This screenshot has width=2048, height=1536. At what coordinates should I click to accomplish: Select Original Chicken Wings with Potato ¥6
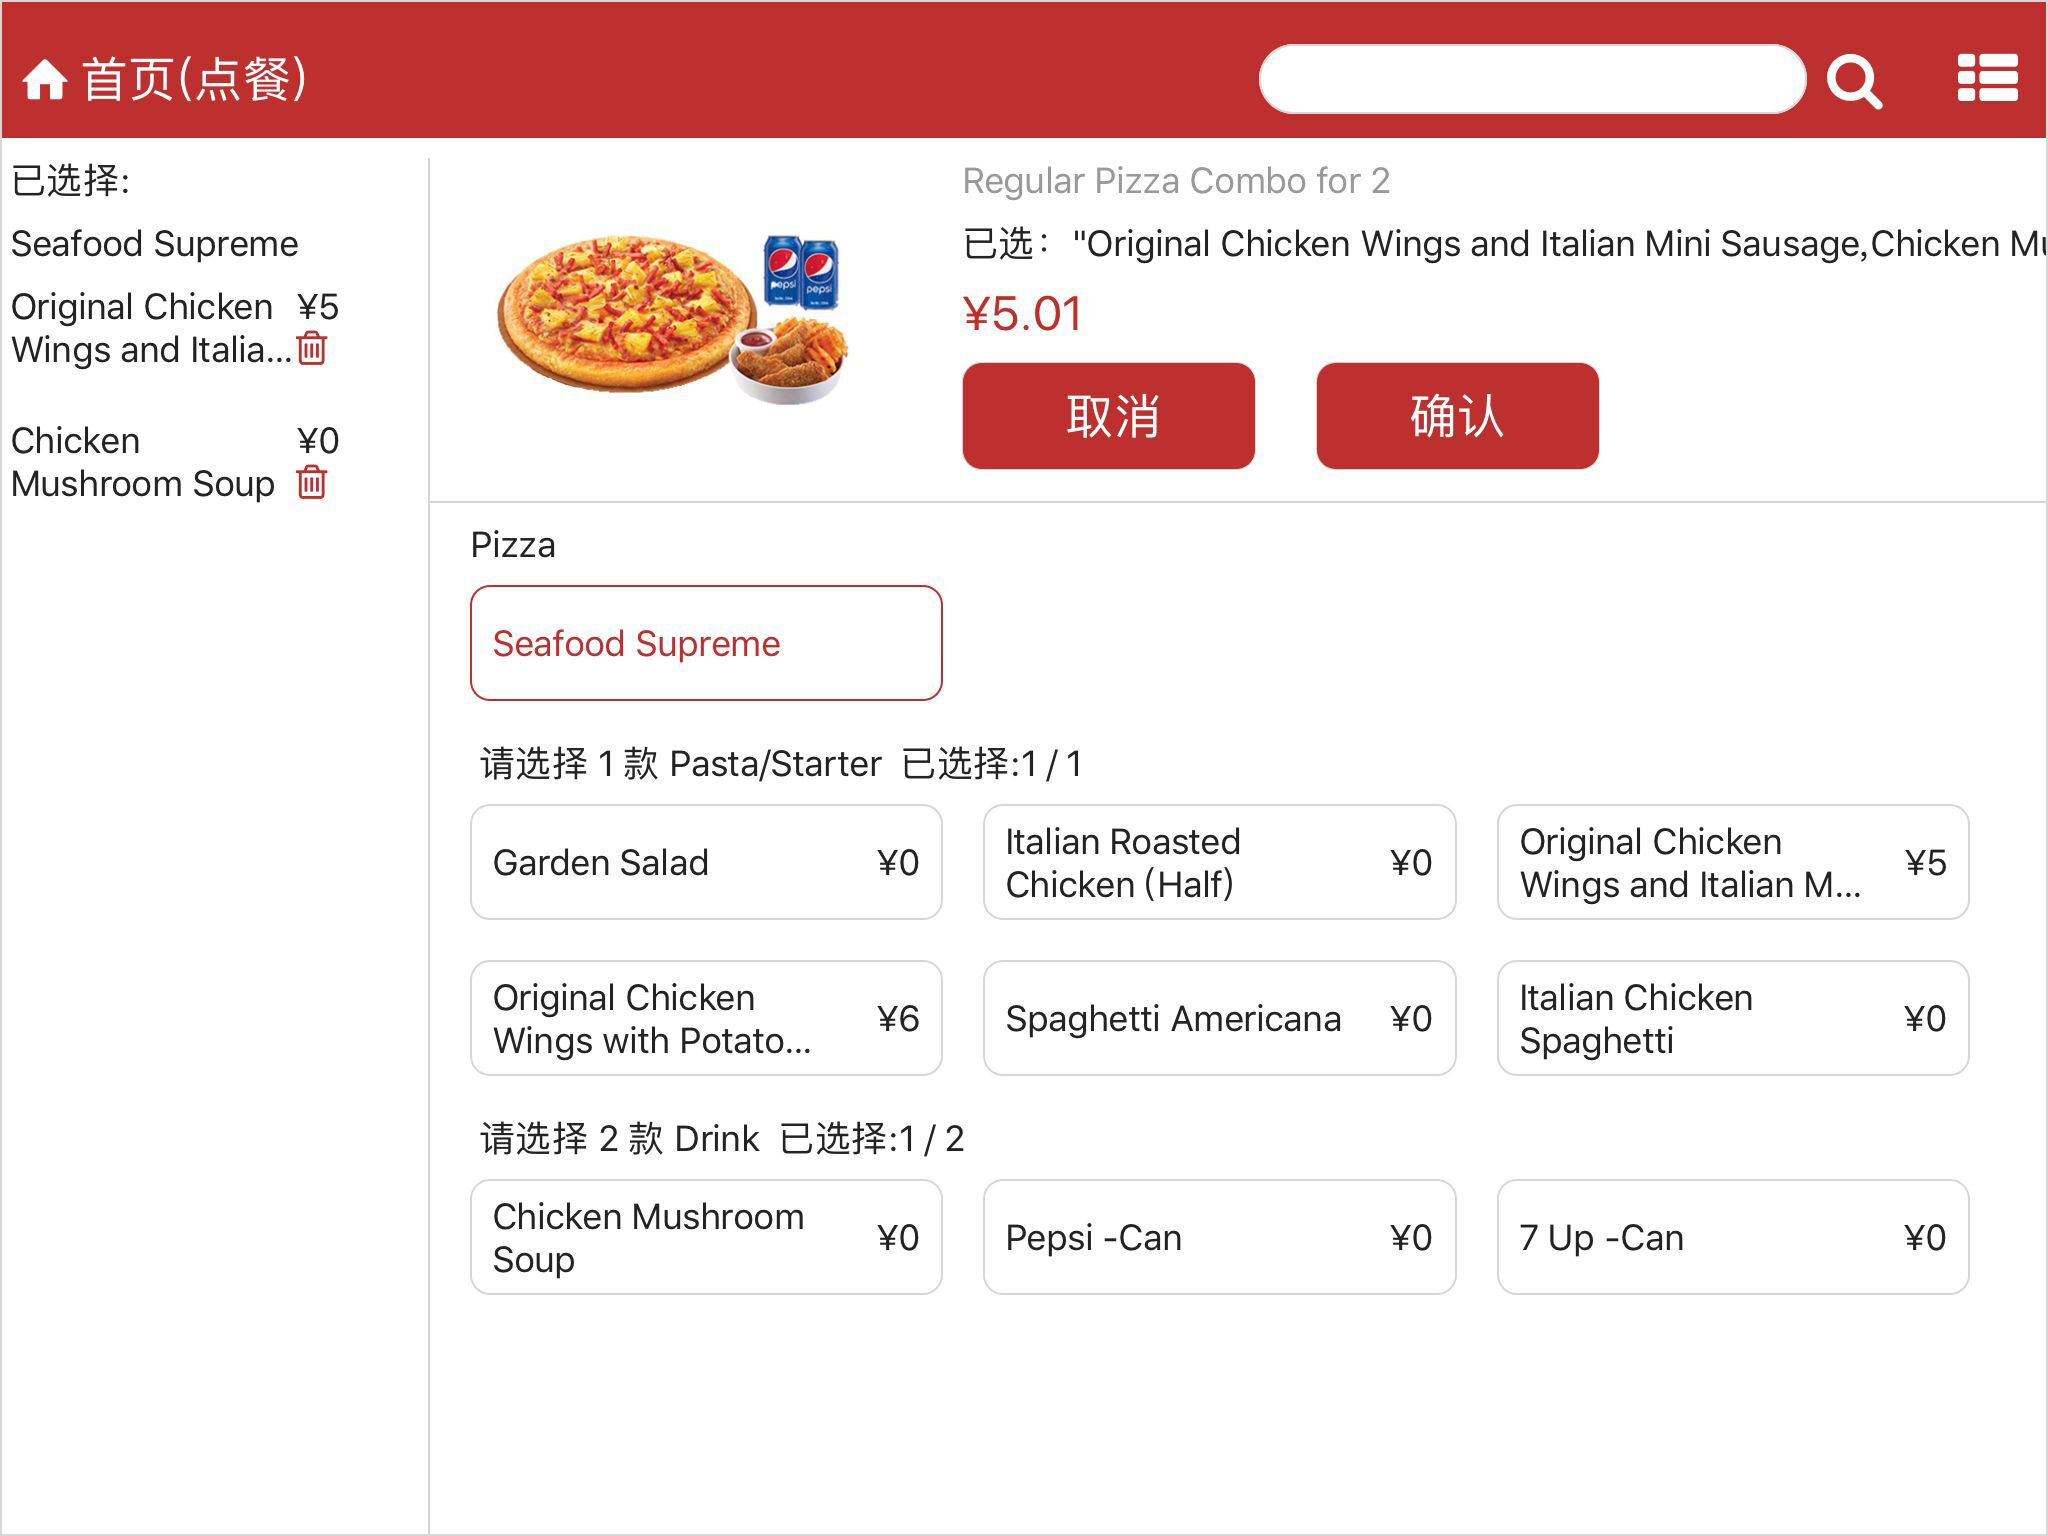(706, 1018)
